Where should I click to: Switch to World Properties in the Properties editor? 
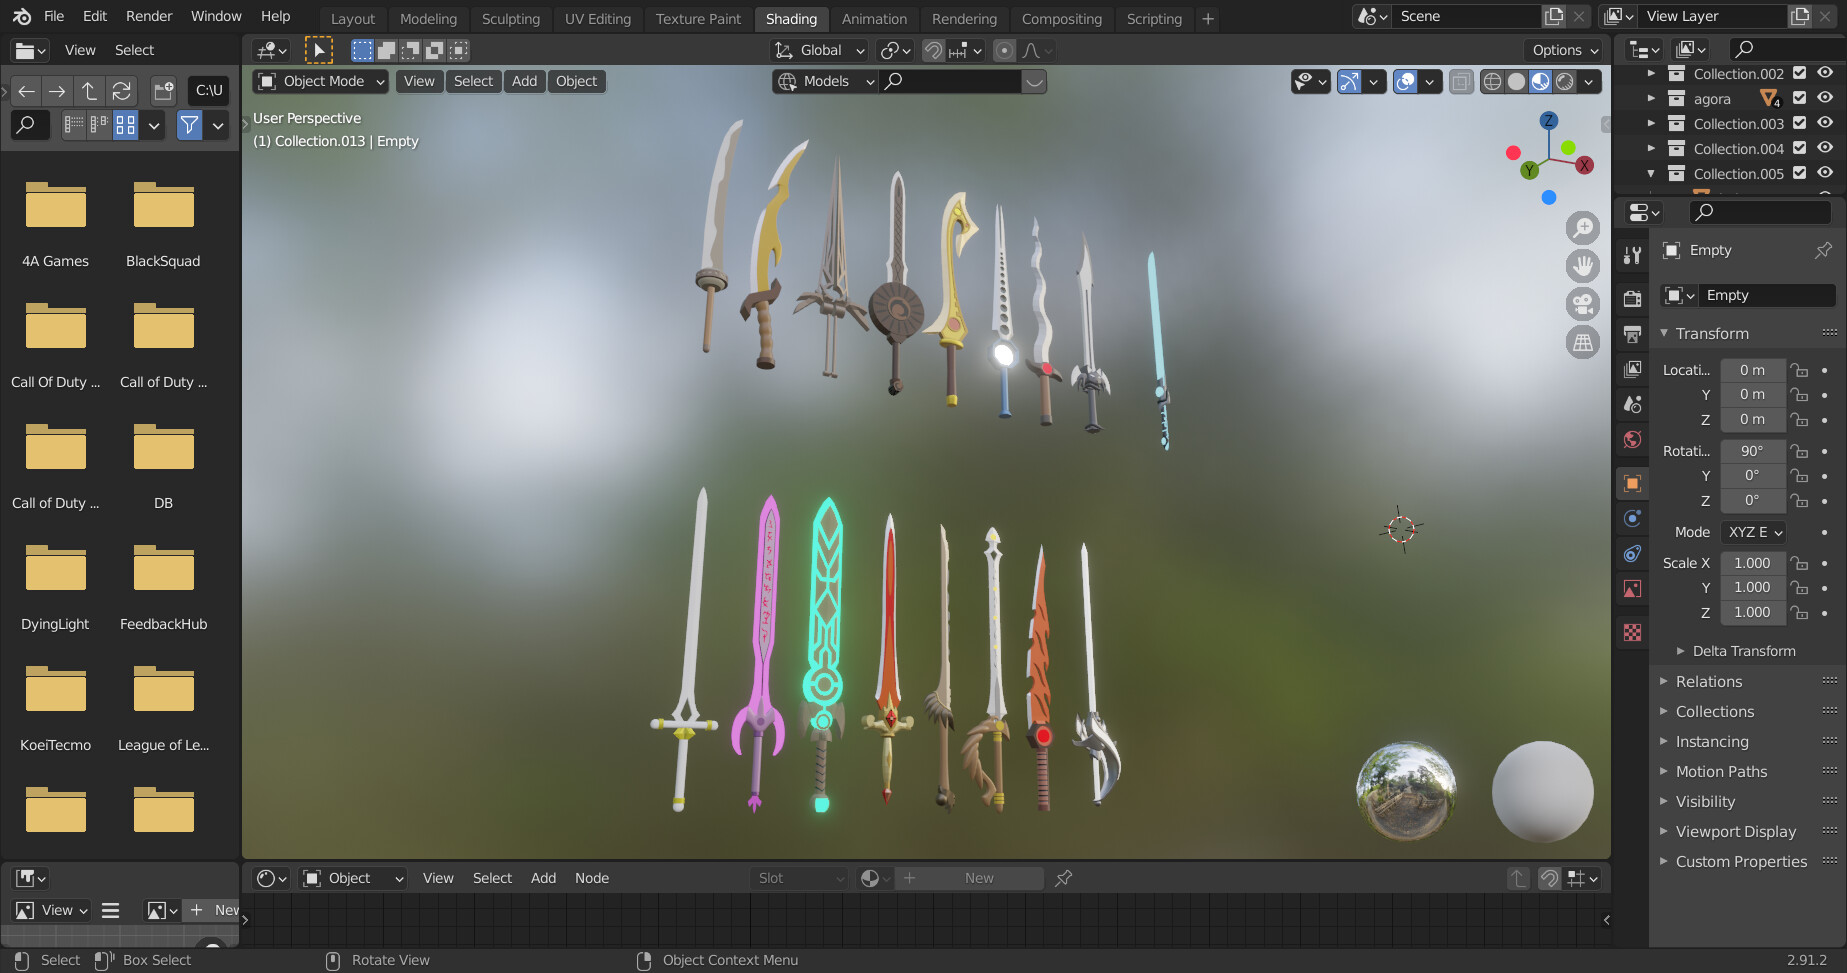pyautogui.click(x=1632, y=438)
